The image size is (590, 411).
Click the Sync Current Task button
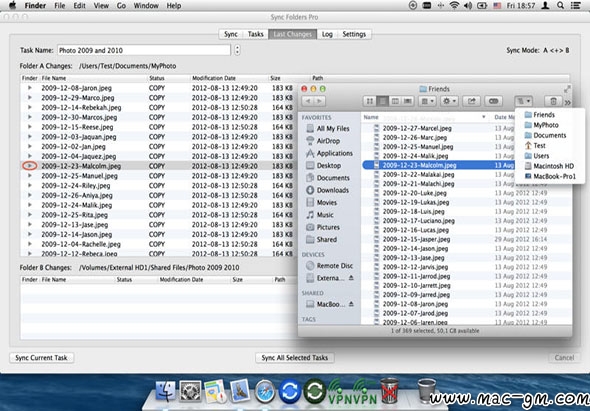41,358
